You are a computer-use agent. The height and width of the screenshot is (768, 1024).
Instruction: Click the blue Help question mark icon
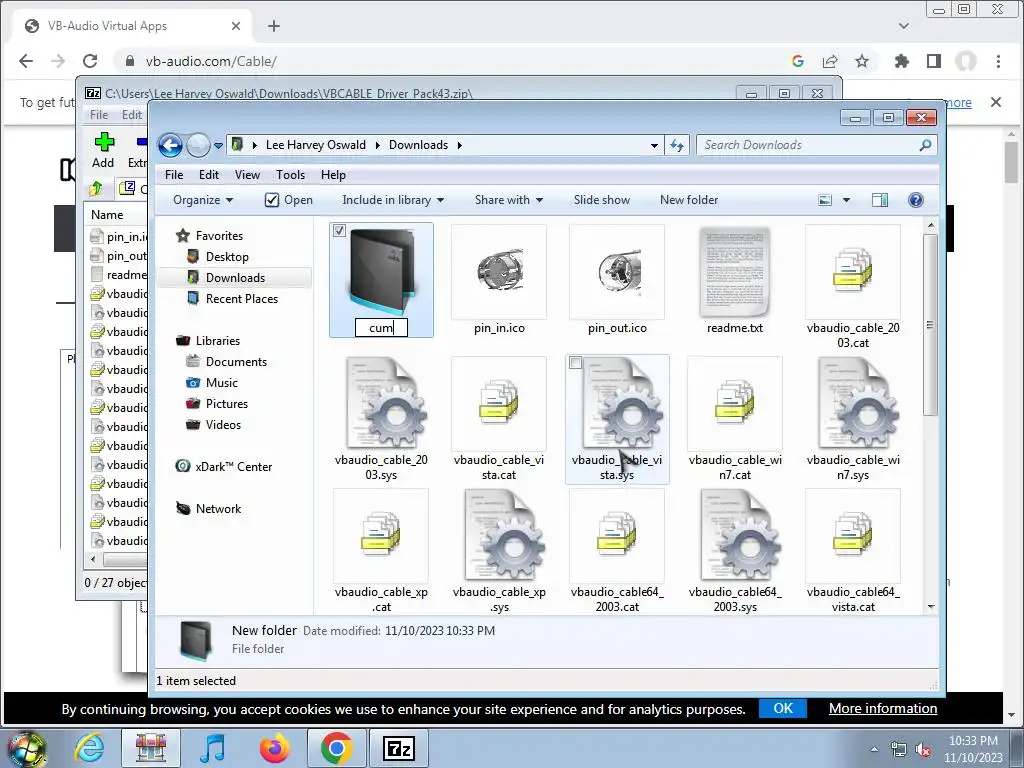[916, 200]
